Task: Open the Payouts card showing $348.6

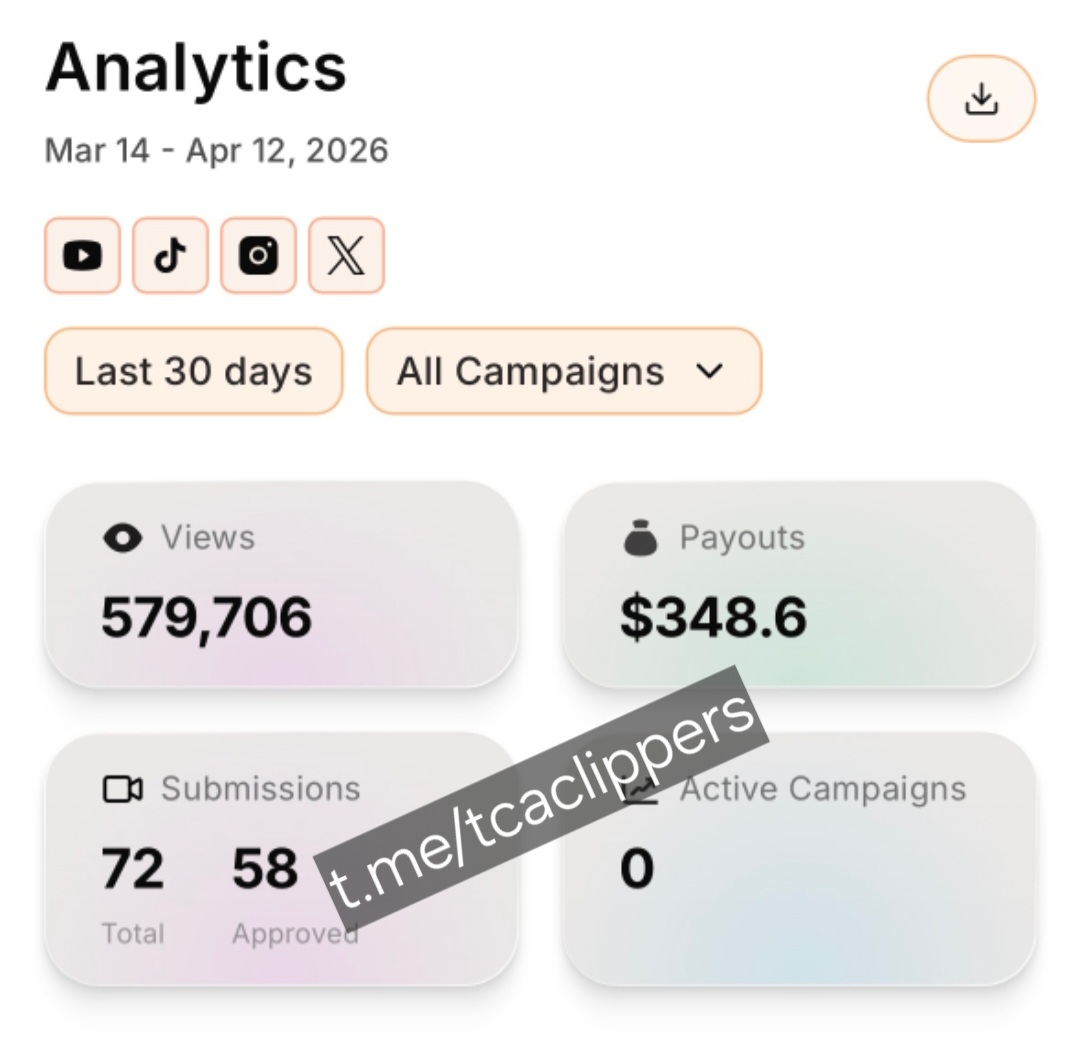Action: click(799, 585)
